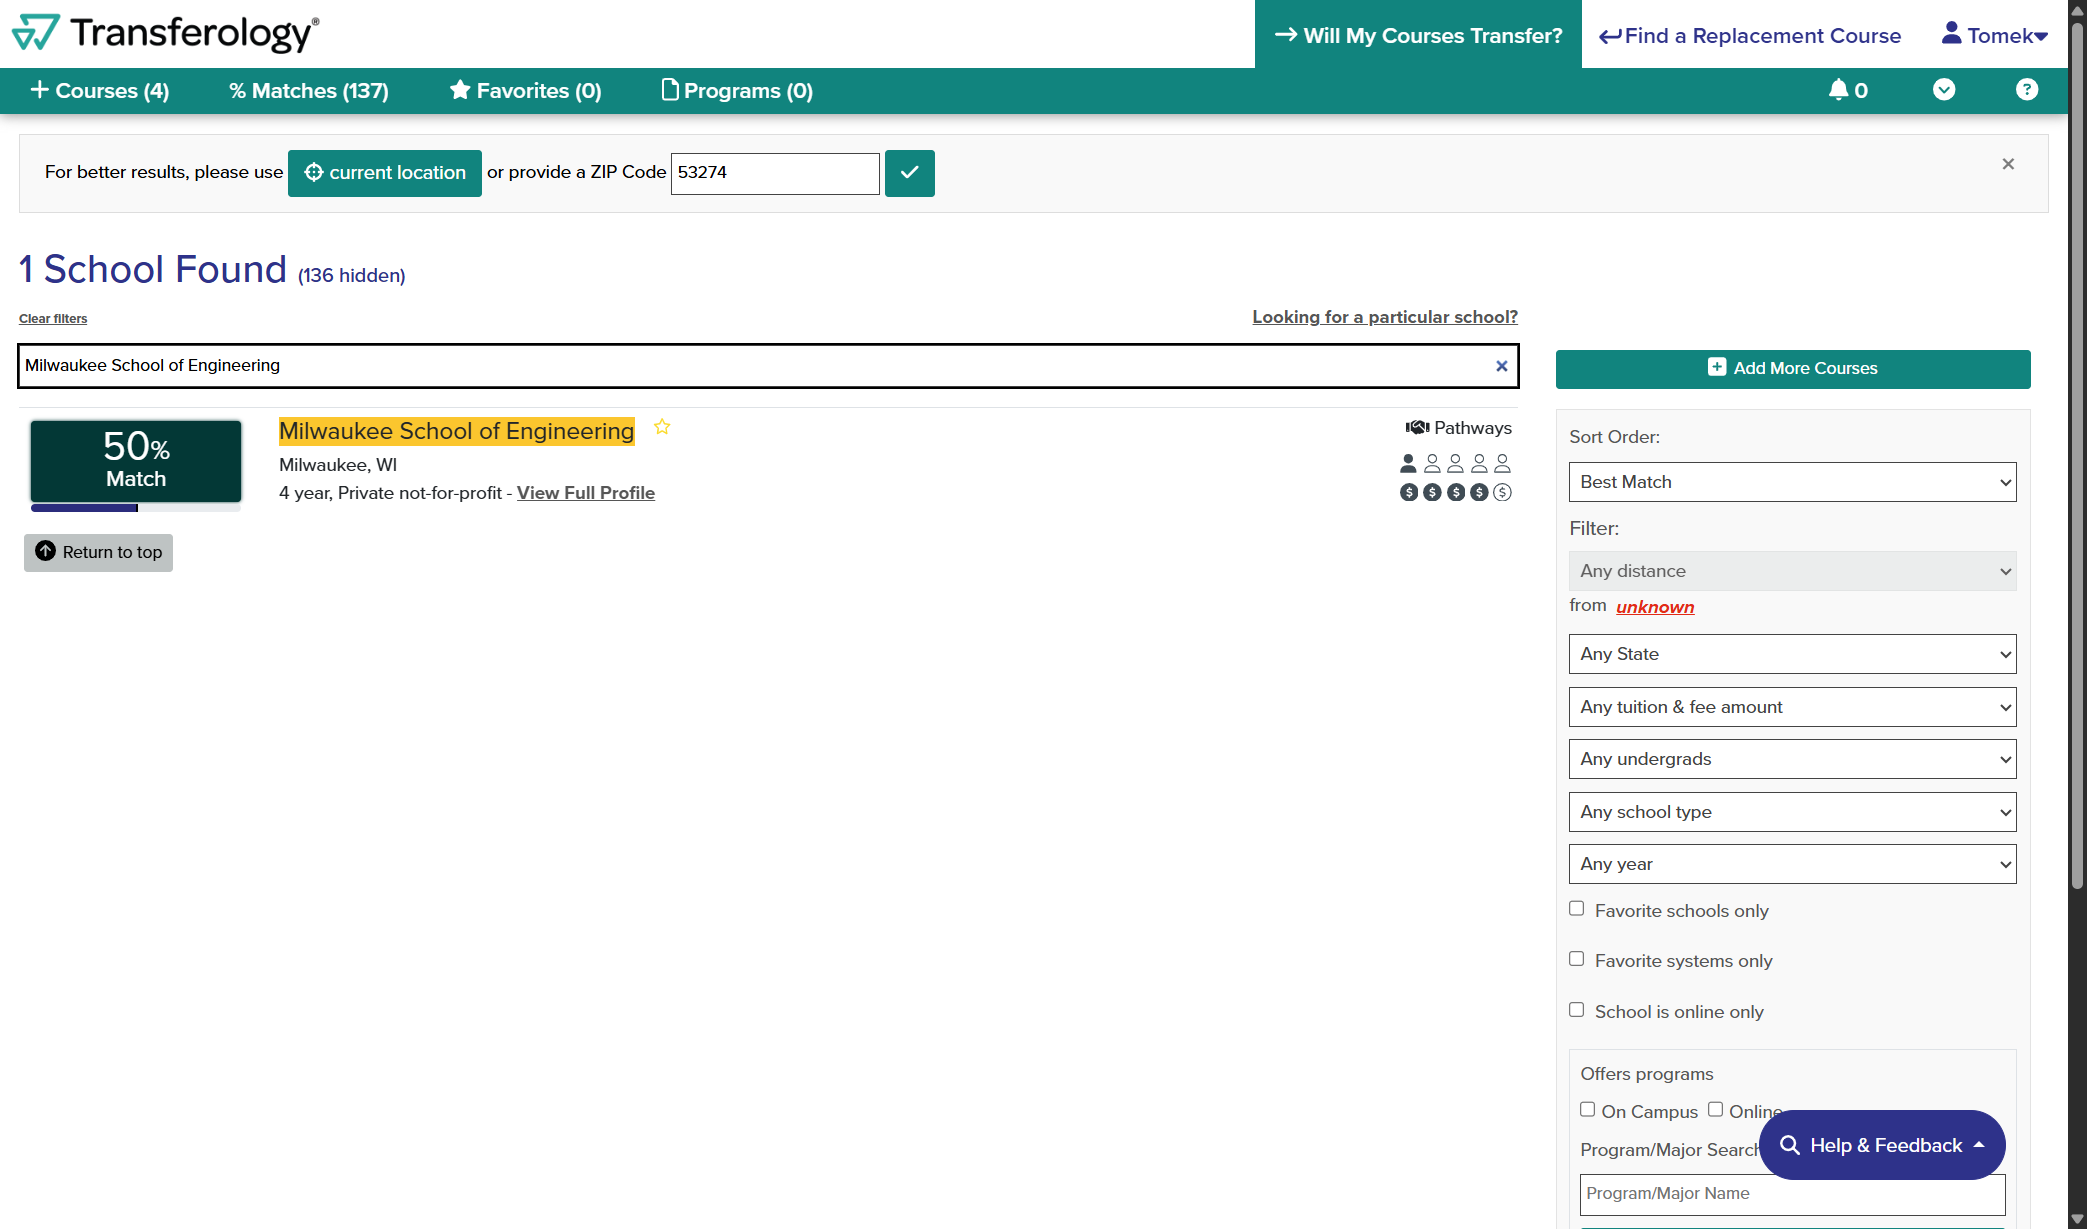Open the Sort Order Best Match dropdown
2087x1229 pixels.
1792,482
